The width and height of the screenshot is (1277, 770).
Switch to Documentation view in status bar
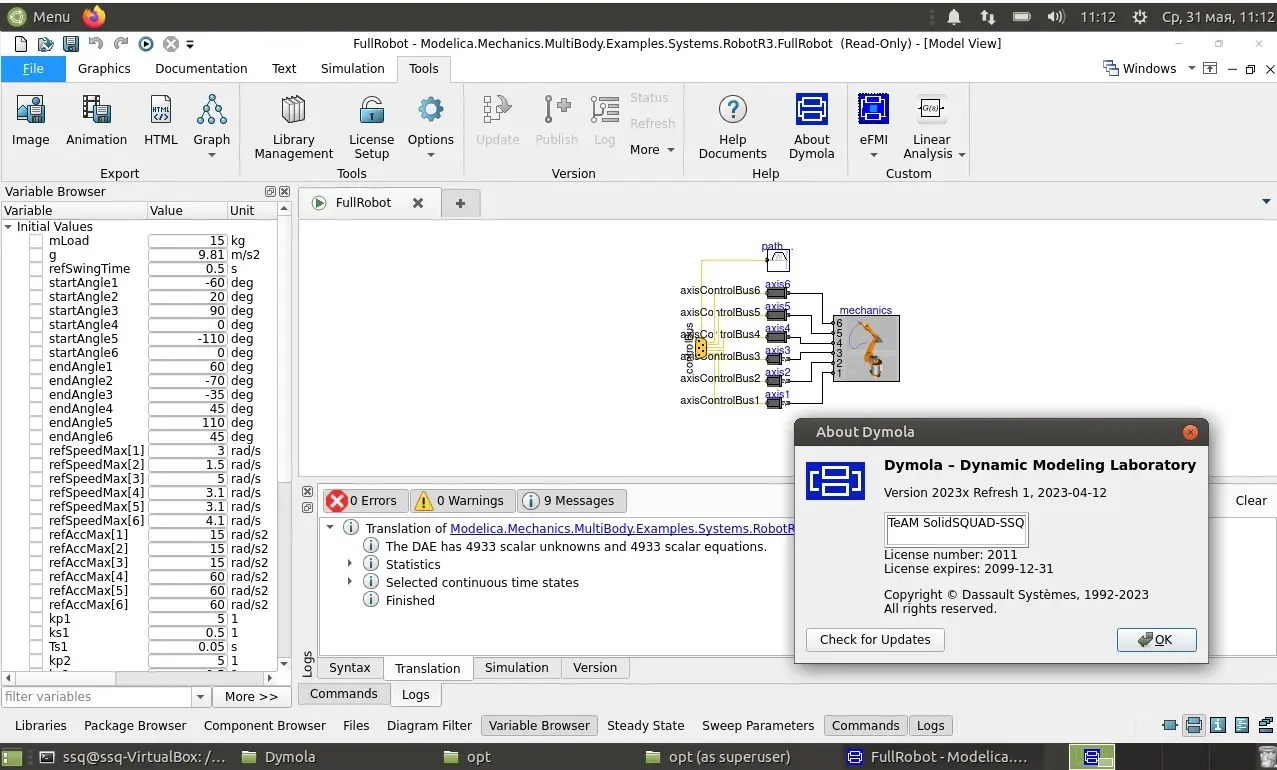tap(1218, 726)
